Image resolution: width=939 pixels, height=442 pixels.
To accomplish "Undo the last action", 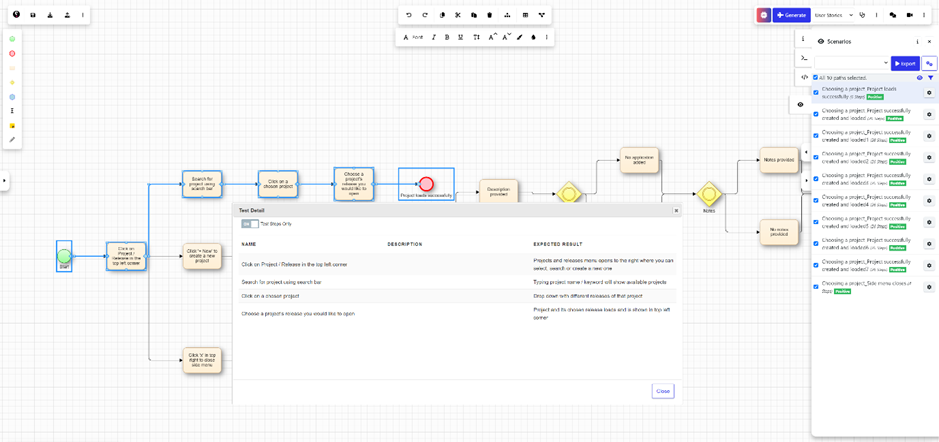I will [x=409, y=15].
